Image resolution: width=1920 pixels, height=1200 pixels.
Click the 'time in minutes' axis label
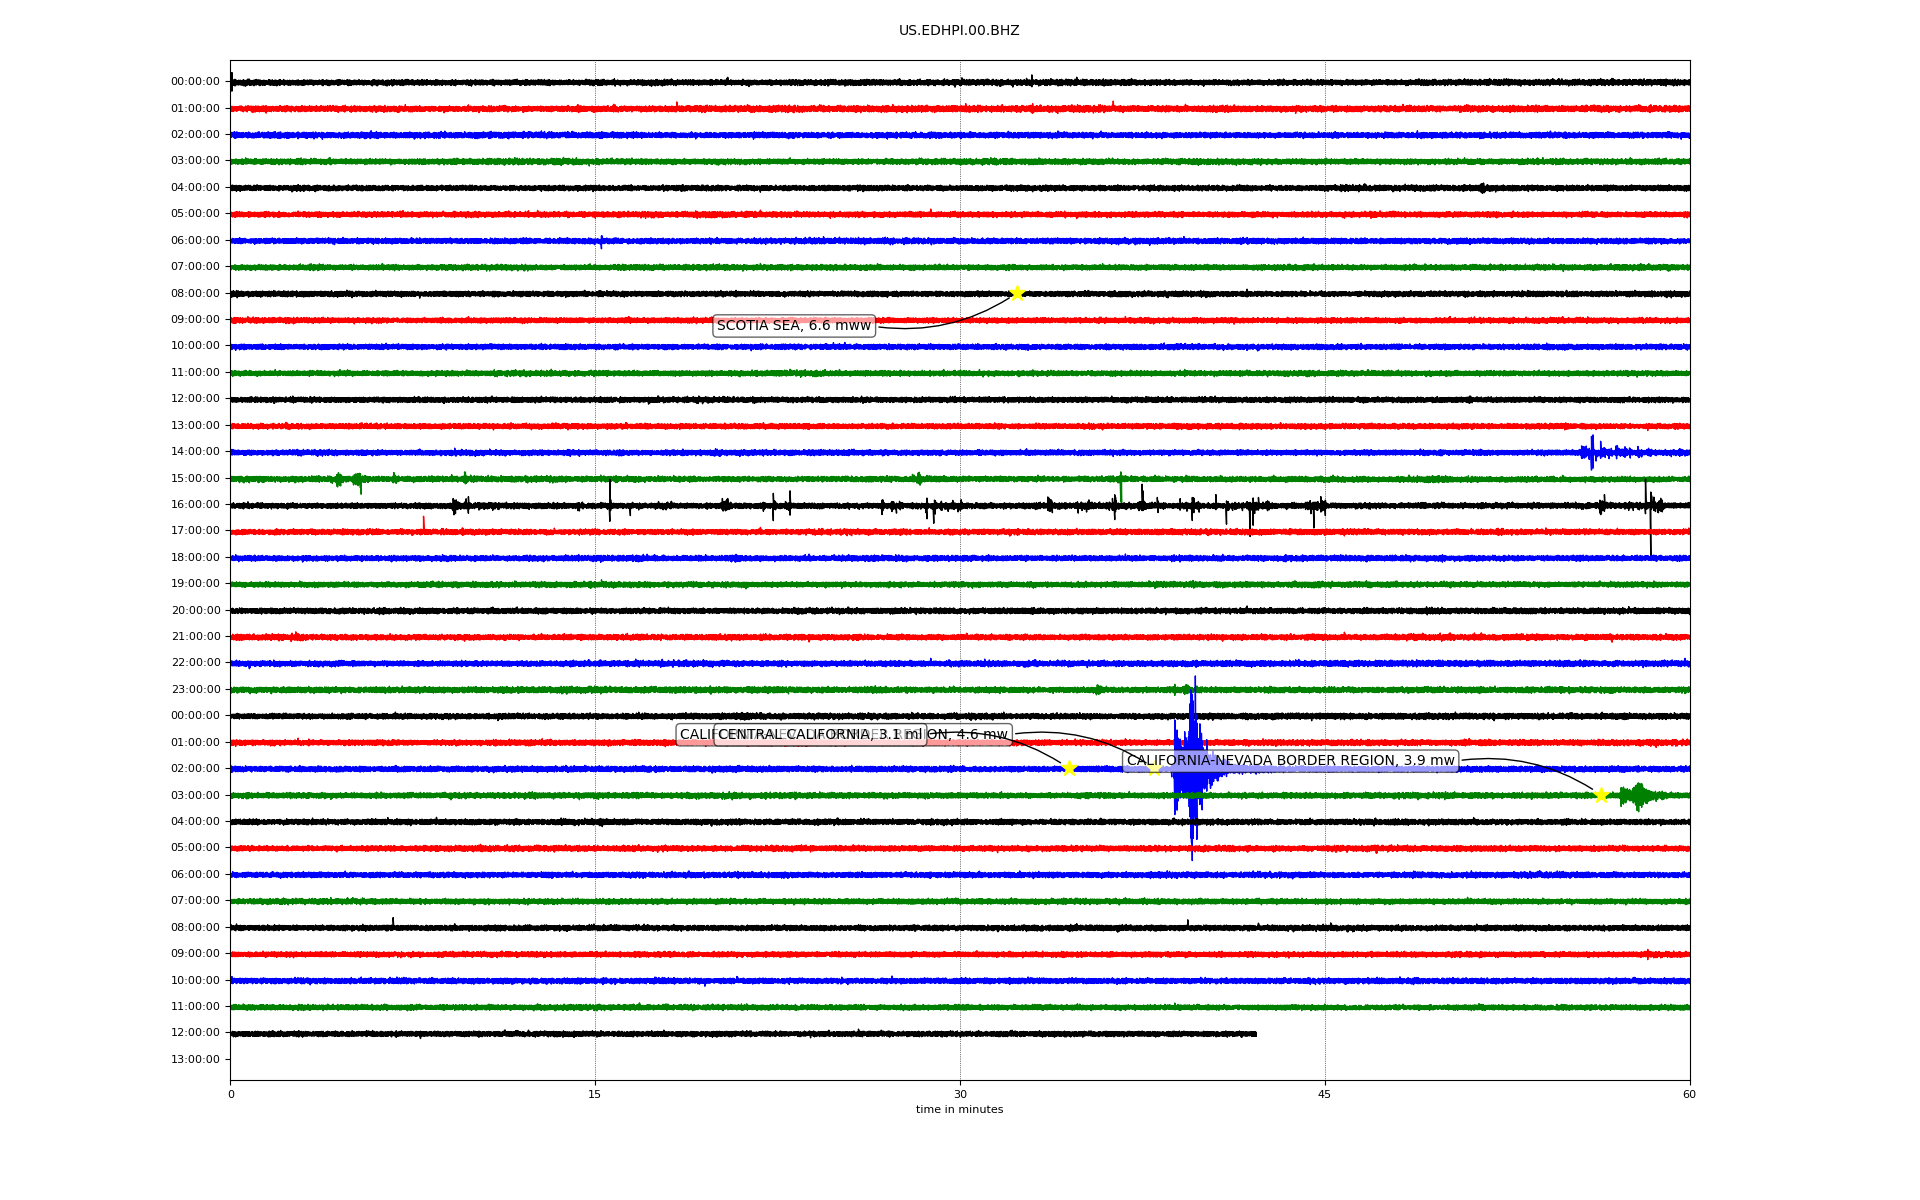pos(959,1110)
